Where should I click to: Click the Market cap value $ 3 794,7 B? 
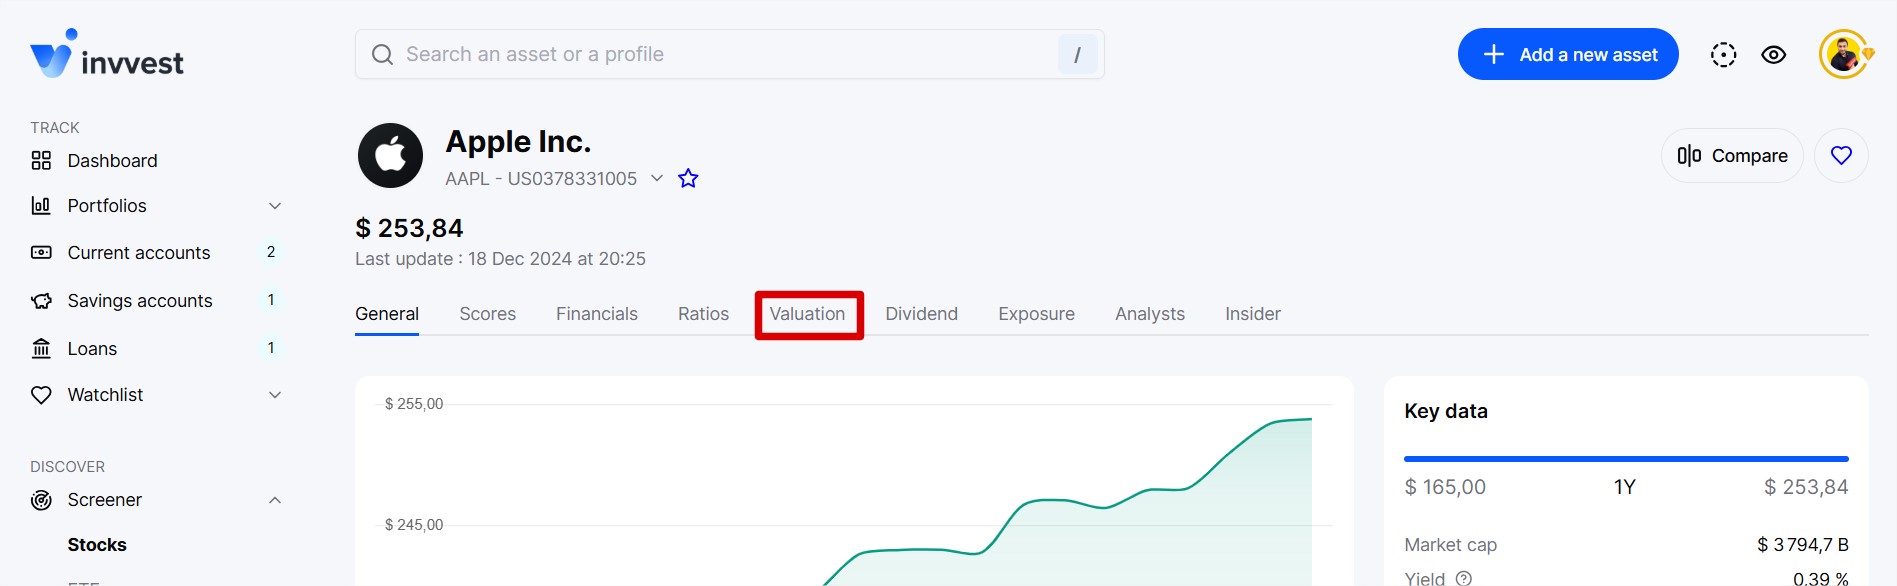click(1803, 545)
